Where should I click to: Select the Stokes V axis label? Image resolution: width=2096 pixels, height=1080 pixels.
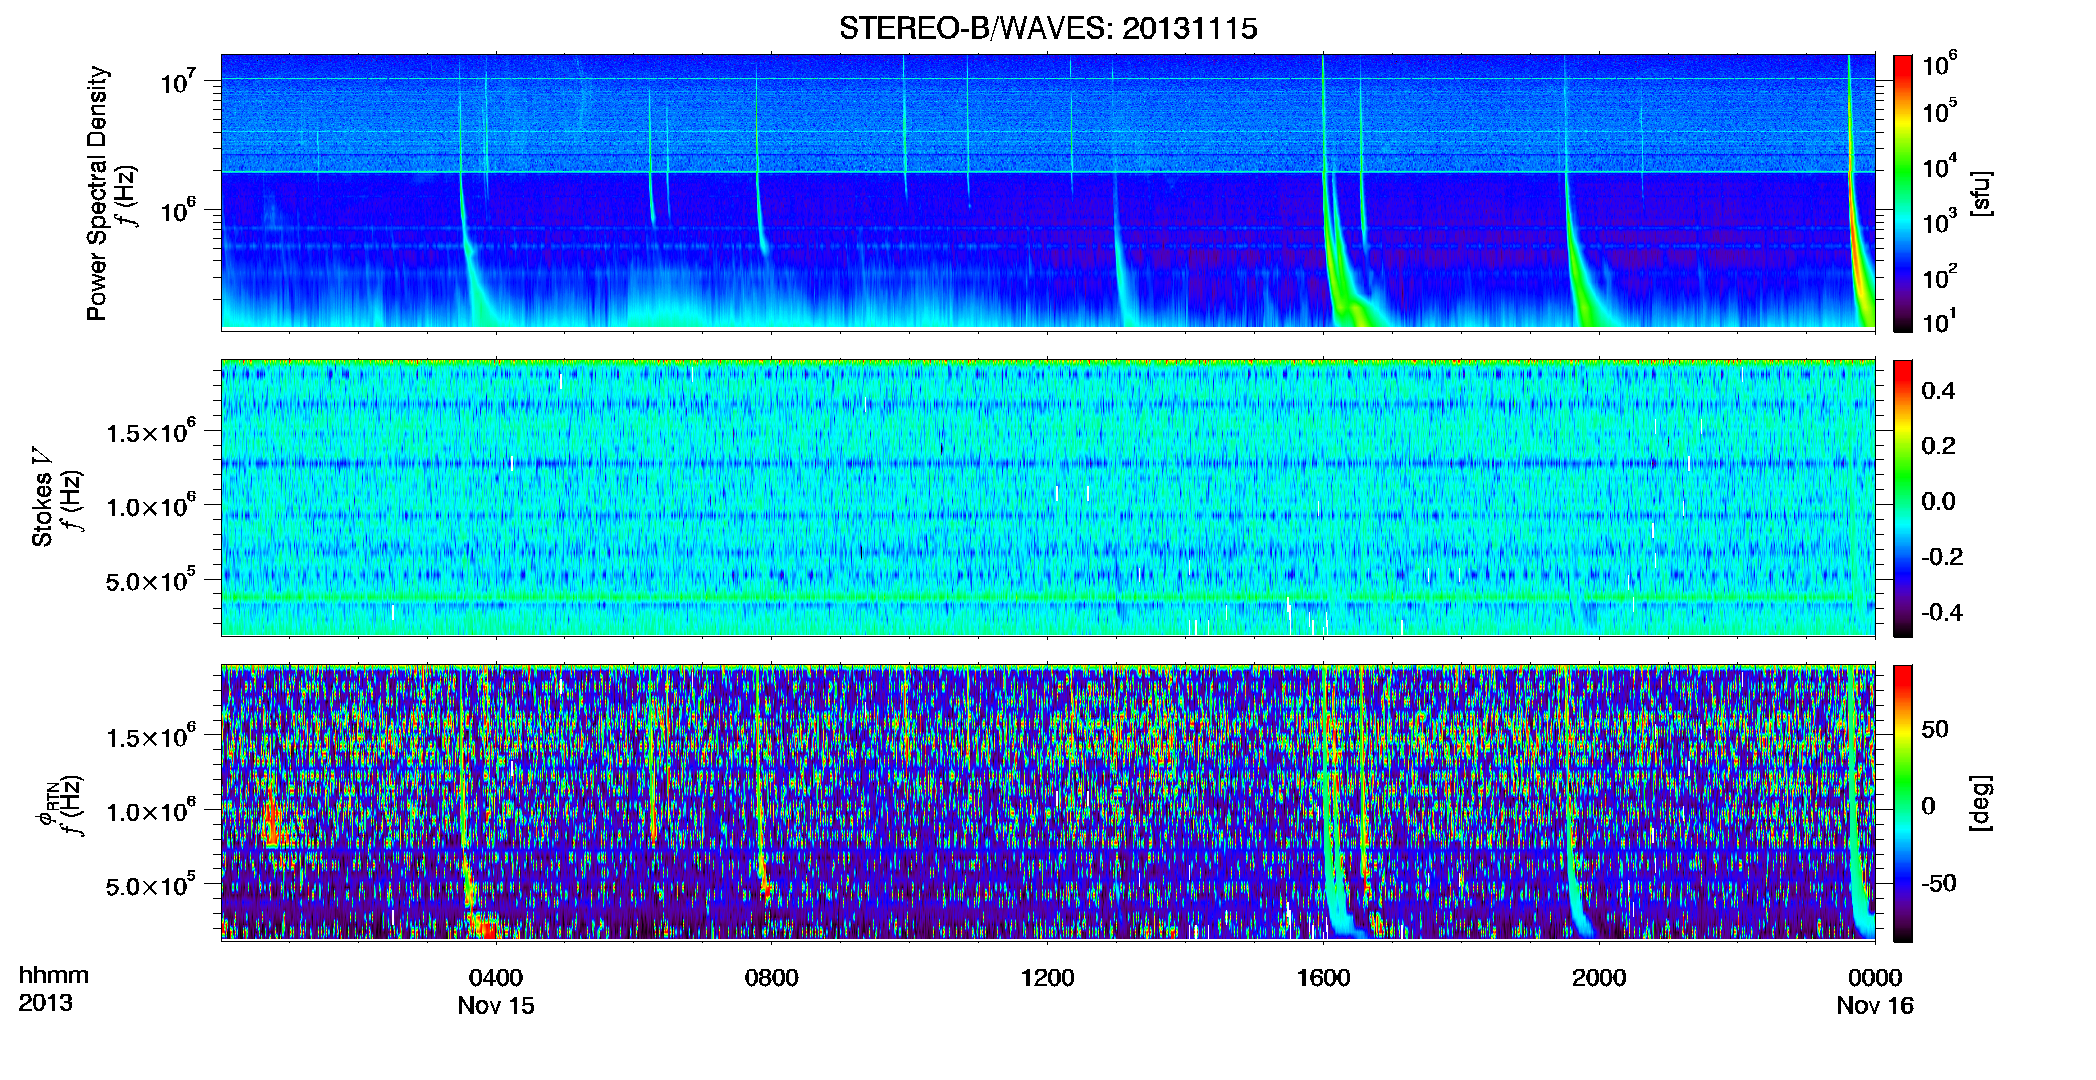click(42, 496)
